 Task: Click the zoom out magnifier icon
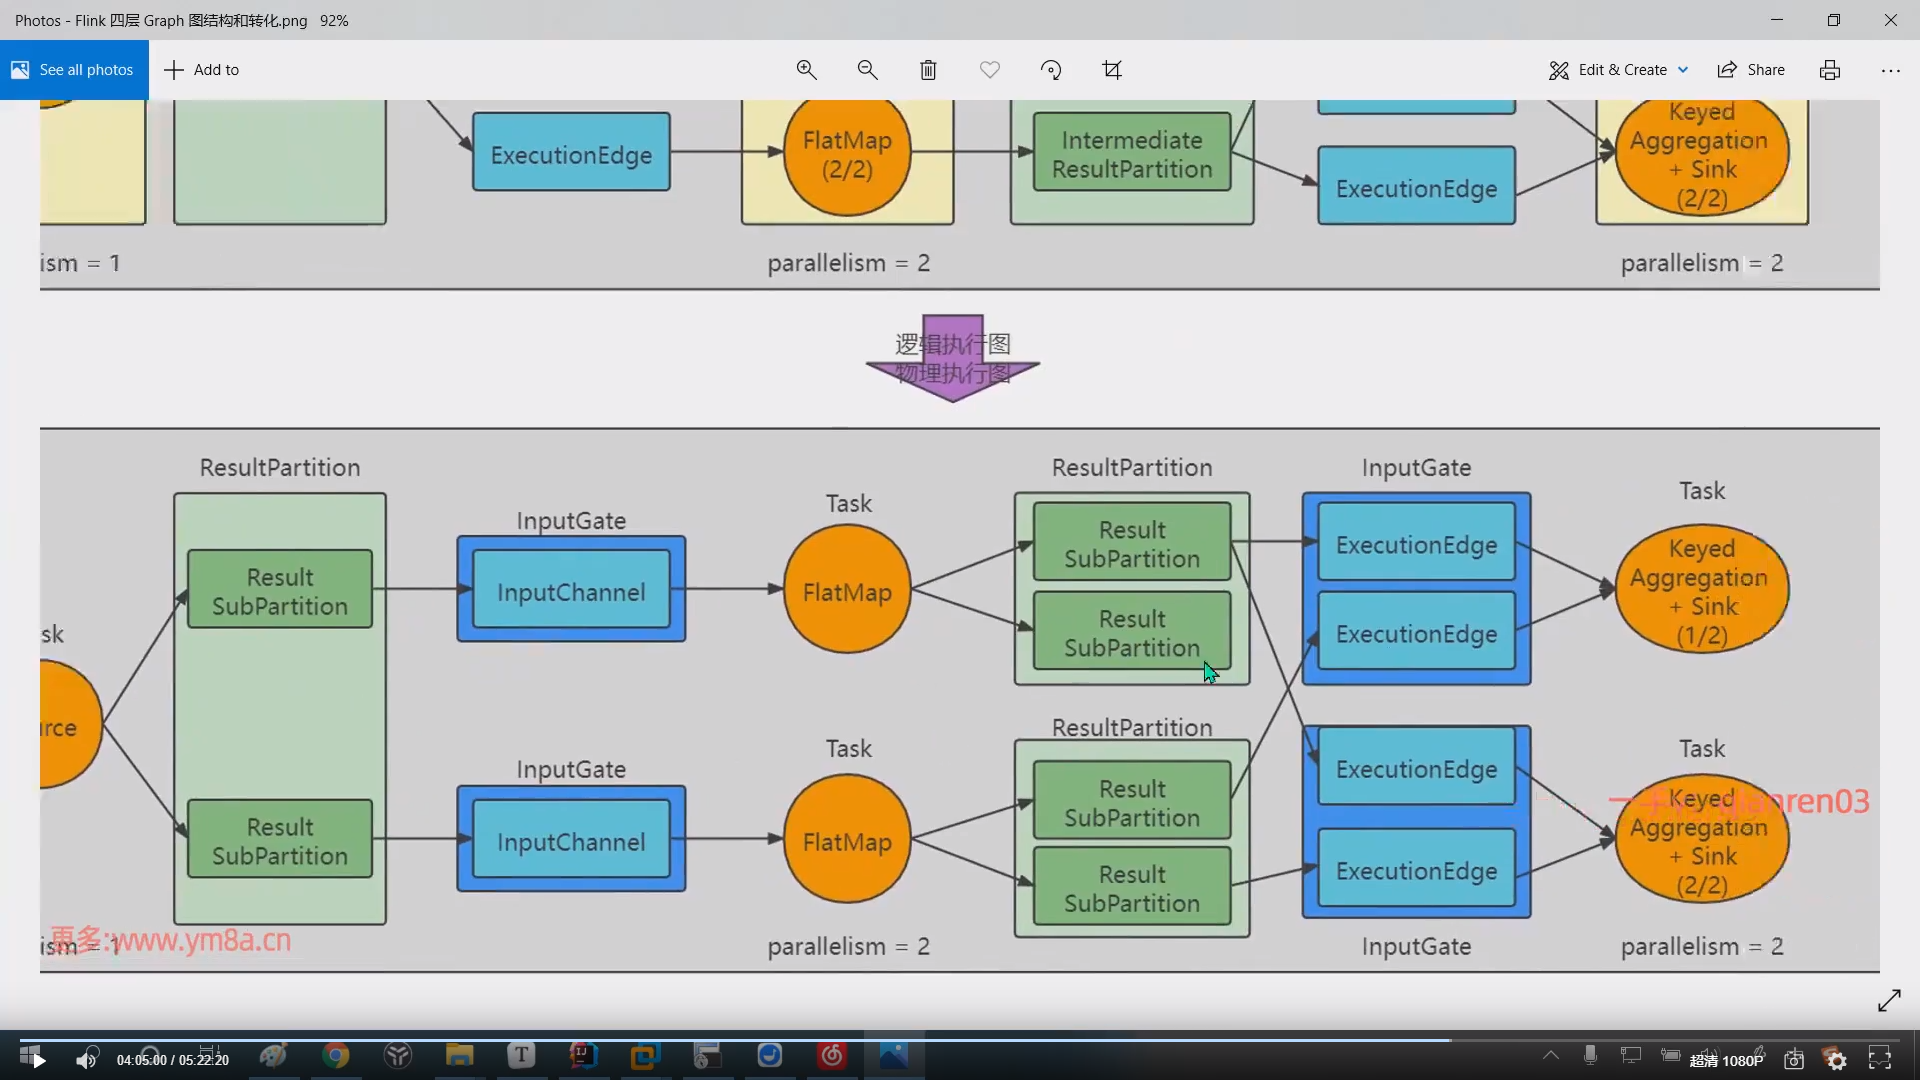(x=867, y=70)
